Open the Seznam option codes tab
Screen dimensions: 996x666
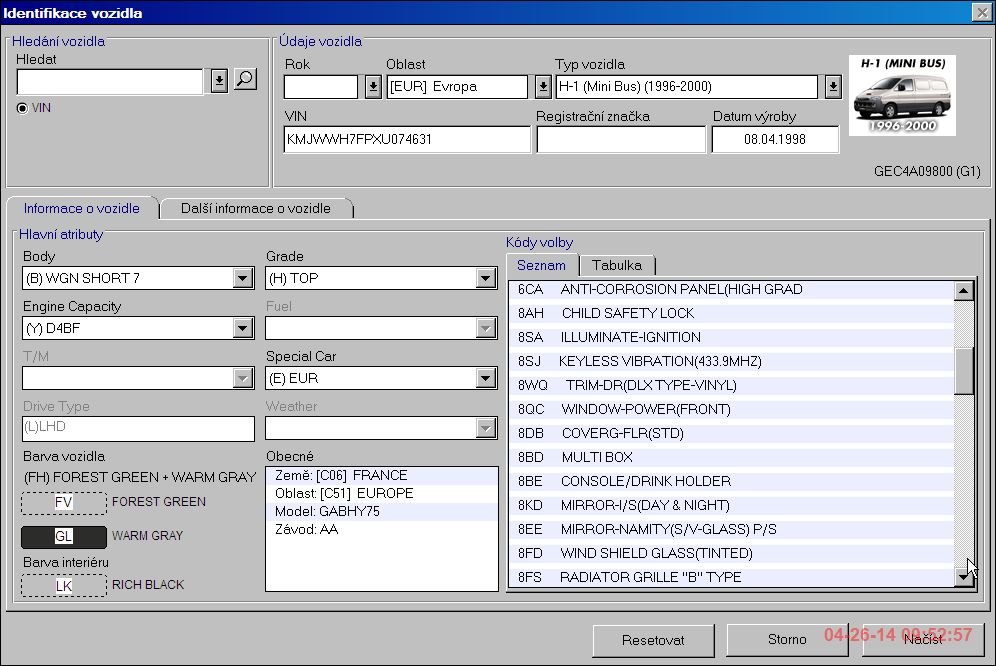[541, 265]
